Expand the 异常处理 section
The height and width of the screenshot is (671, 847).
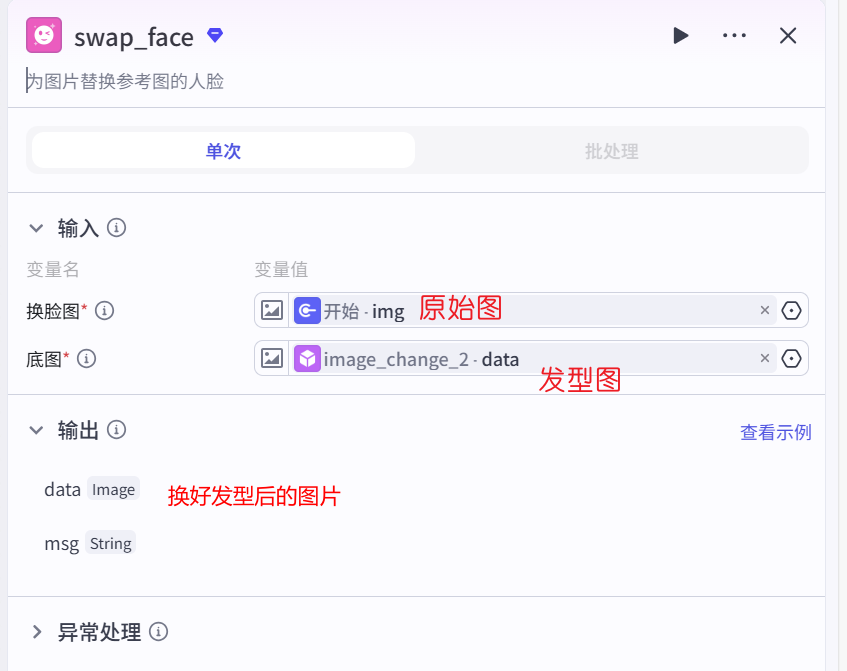(x=37, y=632)
